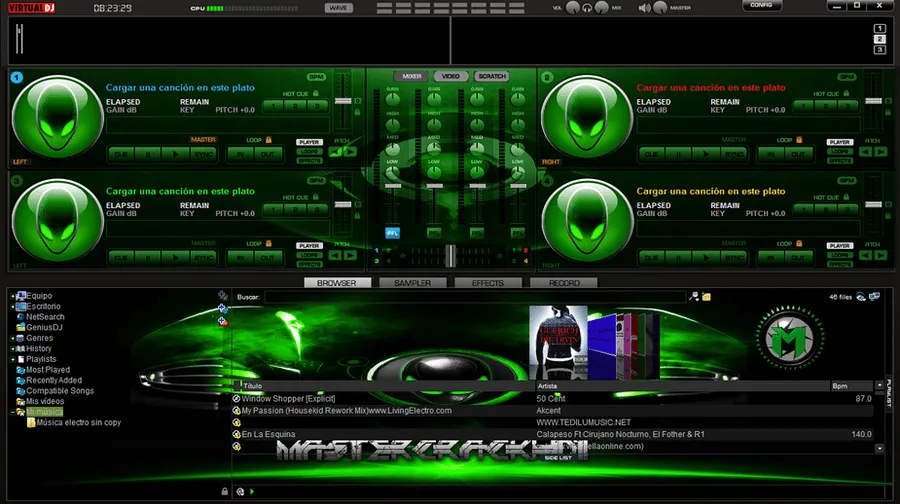
Task: Toggle deck 1 loop lock
Action: coord(268,139)
